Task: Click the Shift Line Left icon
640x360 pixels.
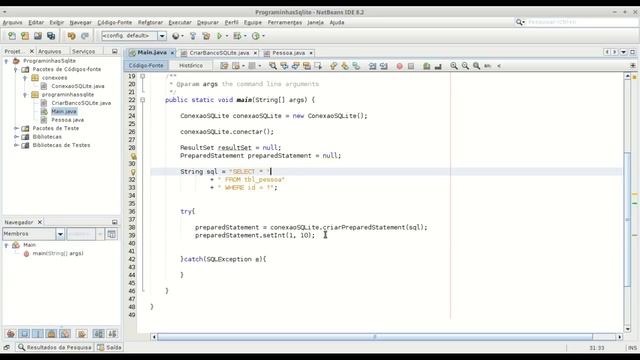Action: 372,66
